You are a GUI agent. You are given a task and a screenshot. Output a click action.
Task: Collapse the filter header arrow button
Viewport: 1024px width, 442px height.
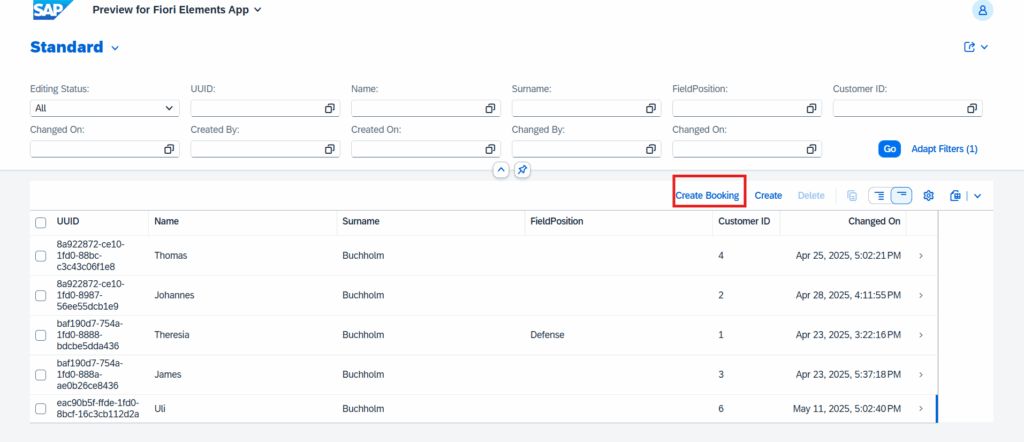(x=501, y=170)
